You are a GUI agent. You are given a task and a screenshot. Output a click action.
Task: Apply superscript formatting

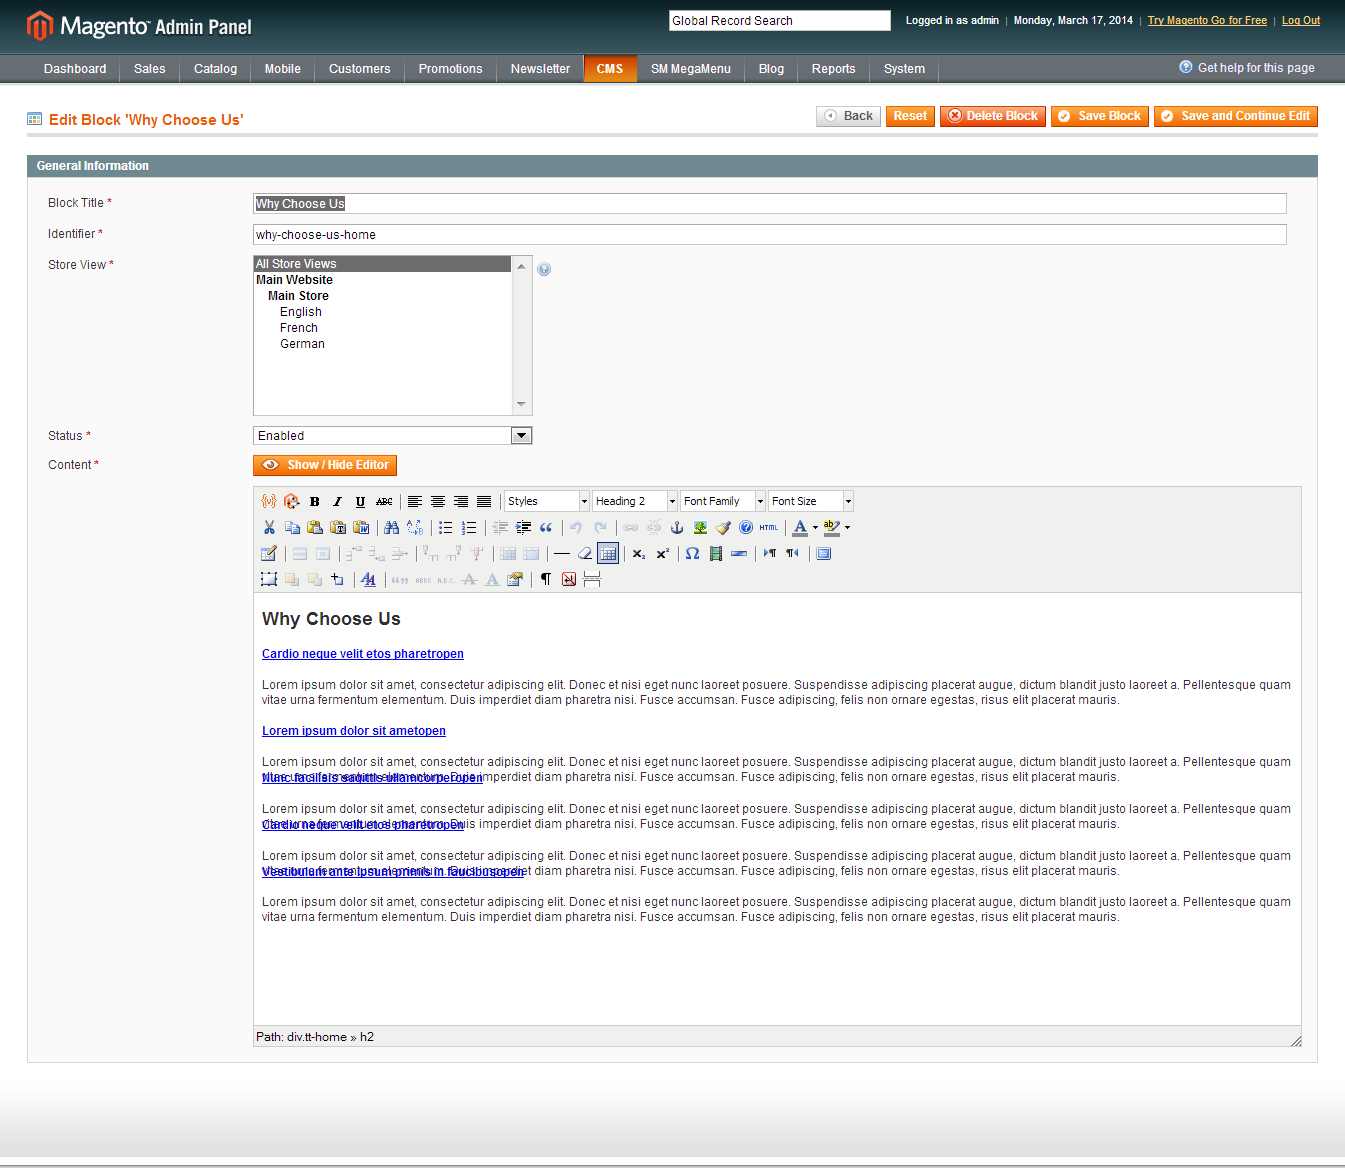(662, 554)
